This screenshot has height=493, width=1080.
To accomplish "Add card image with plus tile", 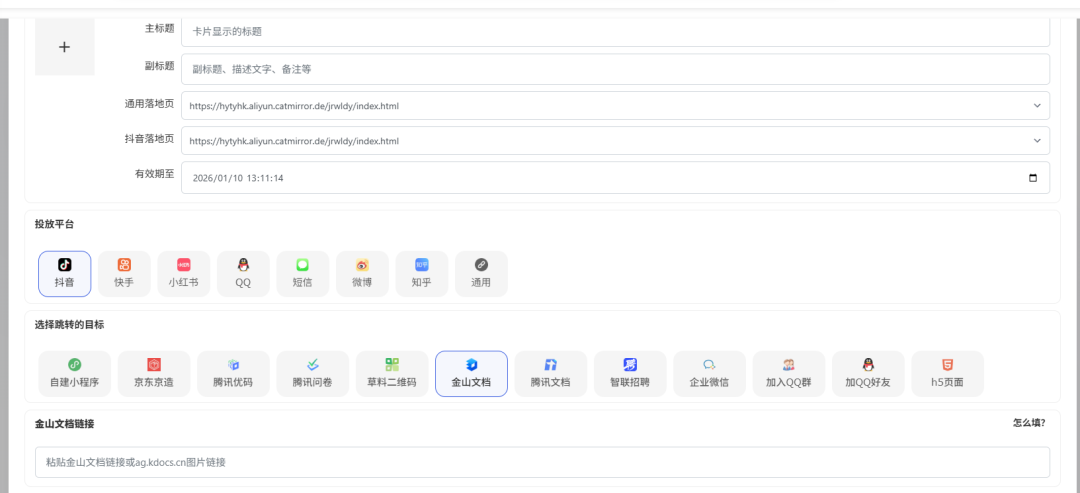I will (x=65, y=47).
